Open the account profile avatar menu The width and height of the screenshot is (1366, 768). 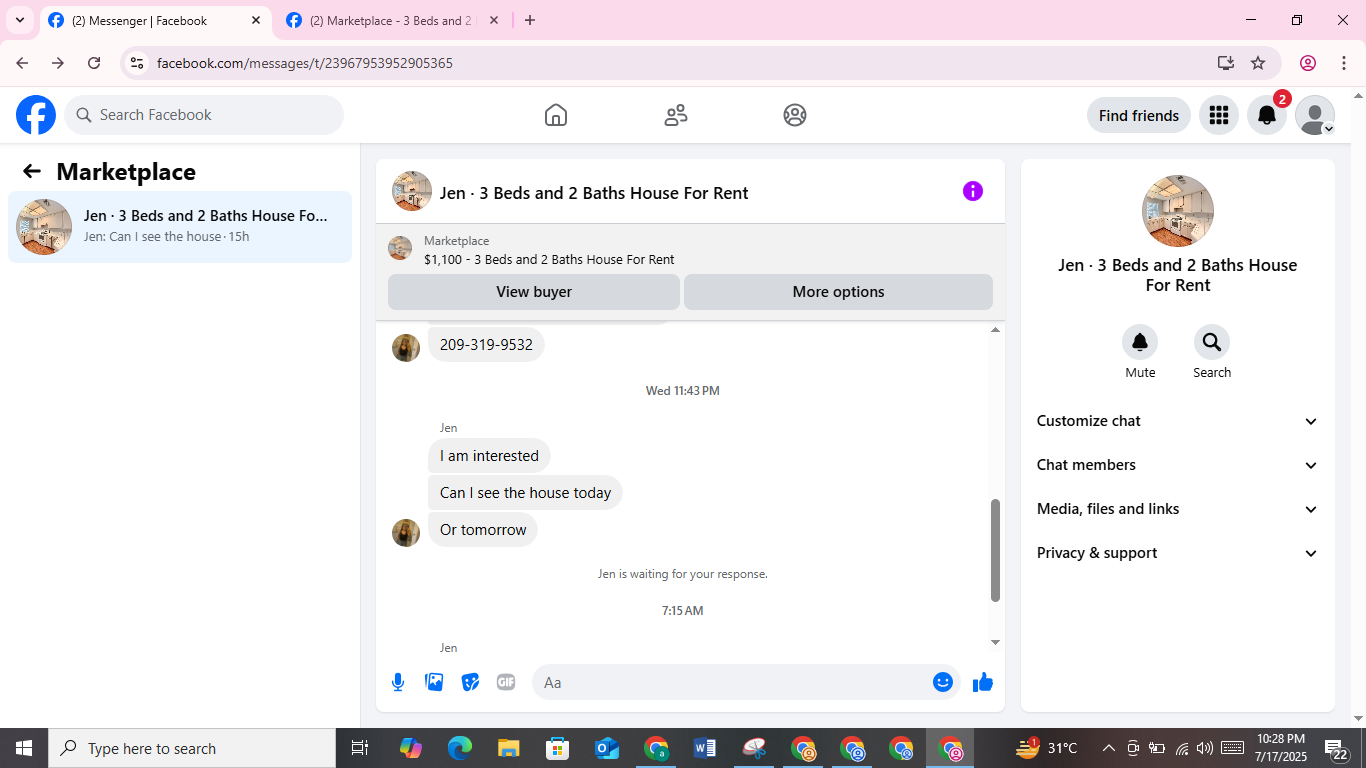pyautogui.click(x=1315, y=115)
